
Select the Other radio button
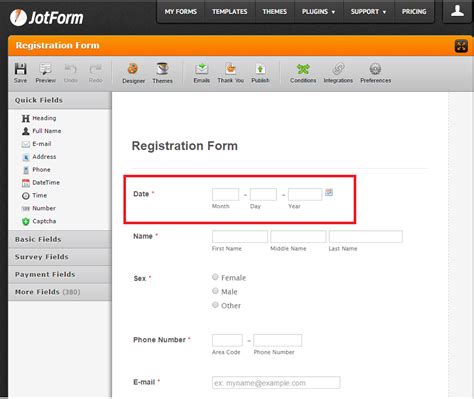coord(215,305)
